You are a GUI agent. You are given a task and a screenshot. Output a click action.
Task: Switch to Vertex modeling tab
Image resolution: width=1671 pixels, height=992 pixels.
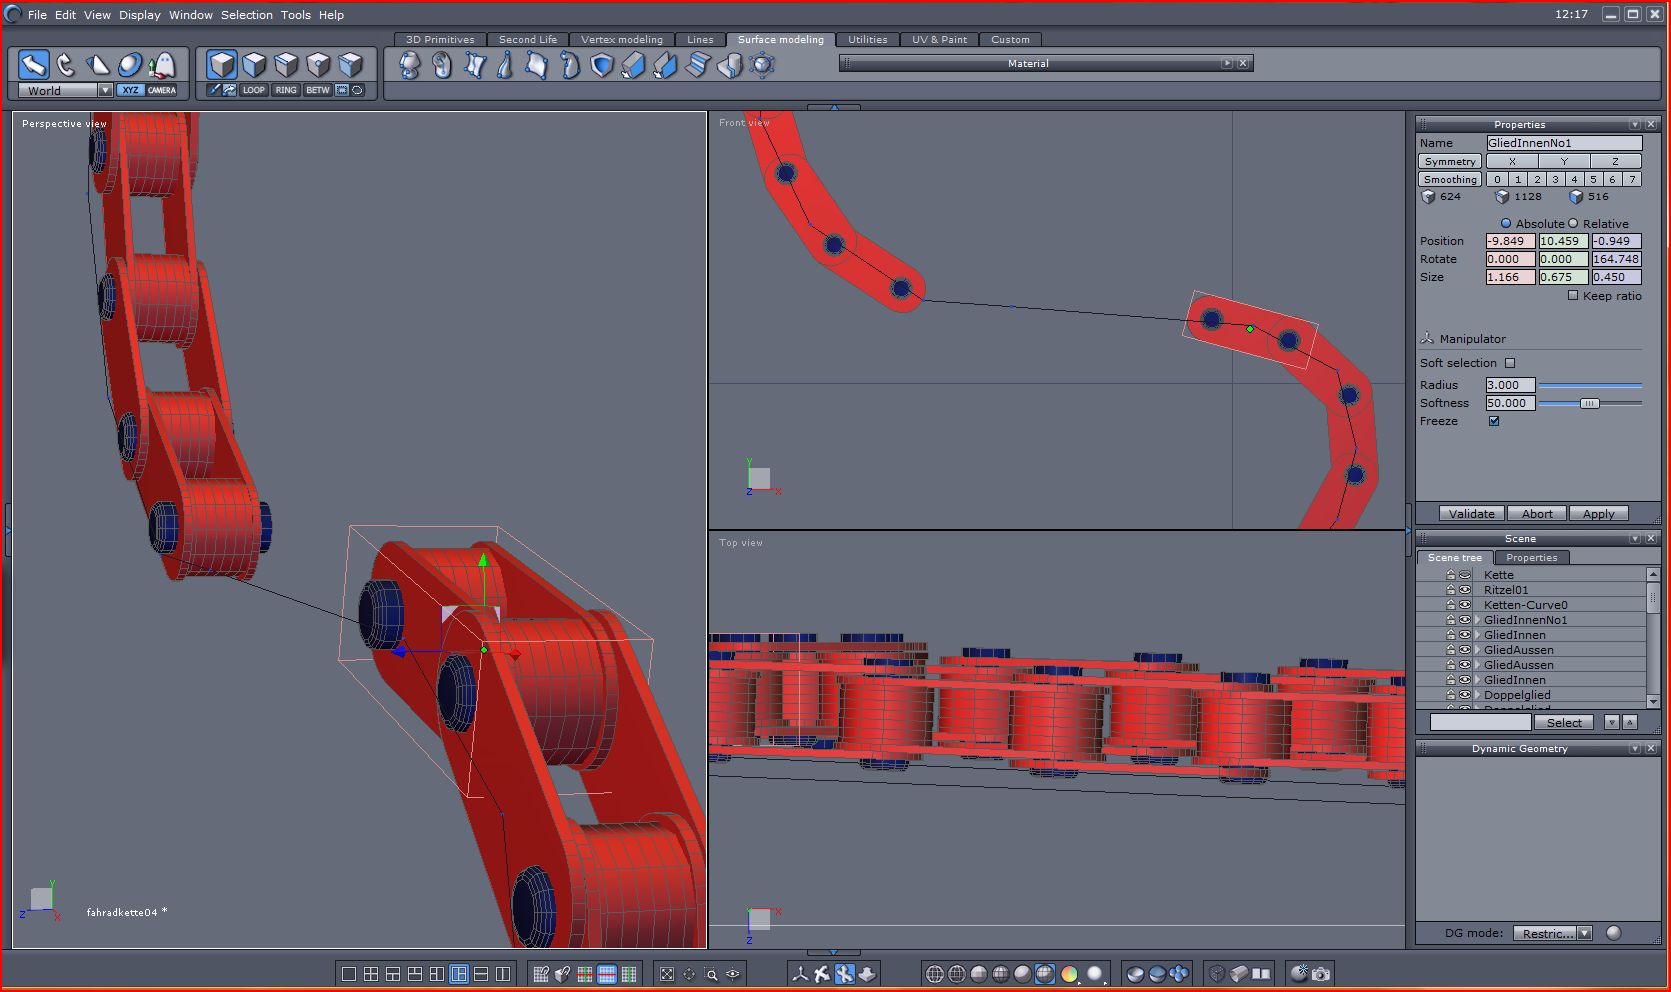point(622,40)
